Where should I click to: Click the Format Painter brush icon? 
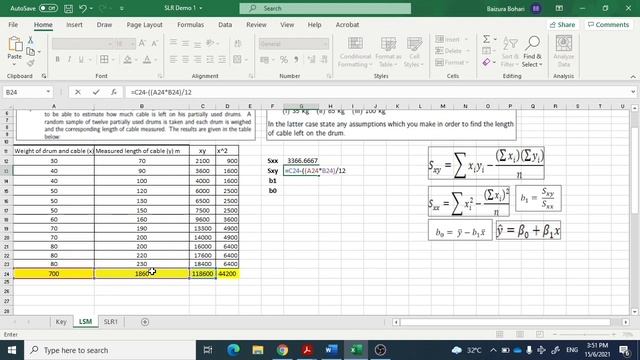30,63
